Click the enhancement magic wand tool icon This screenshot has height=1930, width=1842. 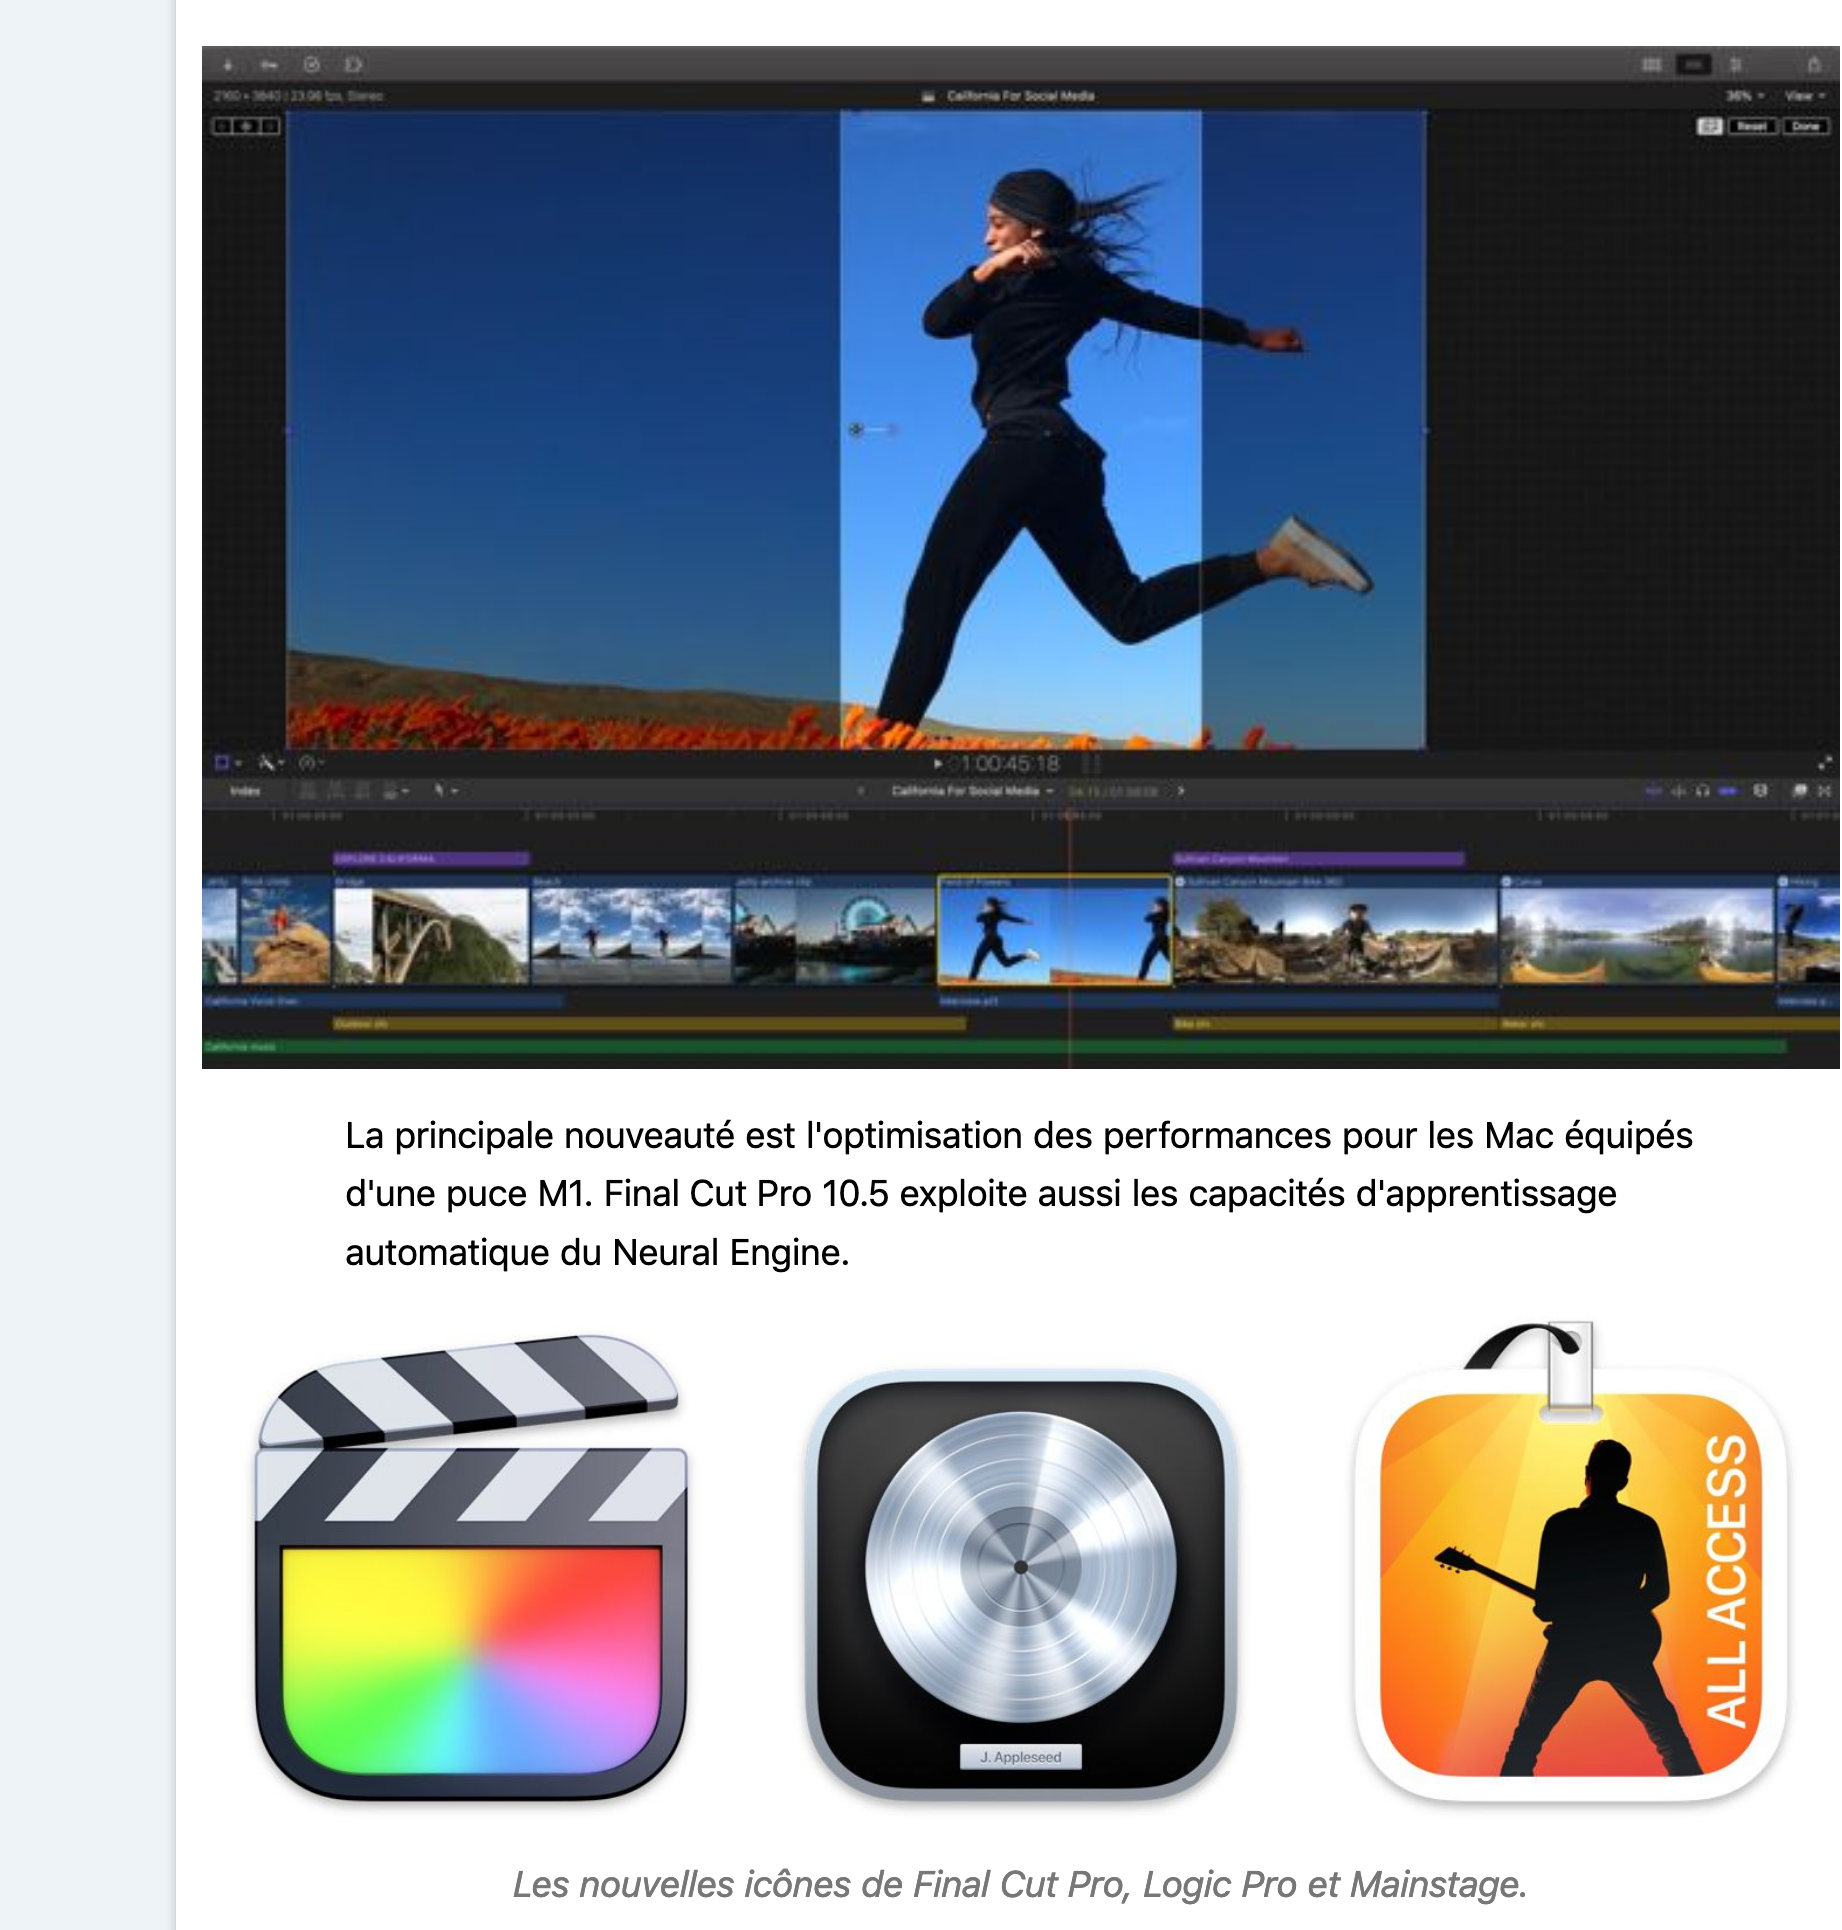[268, 764]
